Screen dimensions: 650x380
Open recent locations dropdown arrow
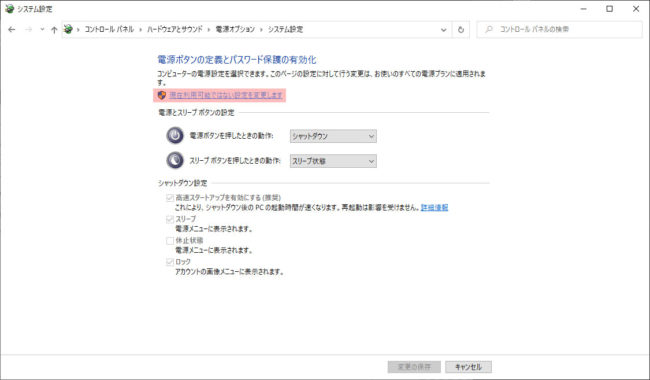42,29
